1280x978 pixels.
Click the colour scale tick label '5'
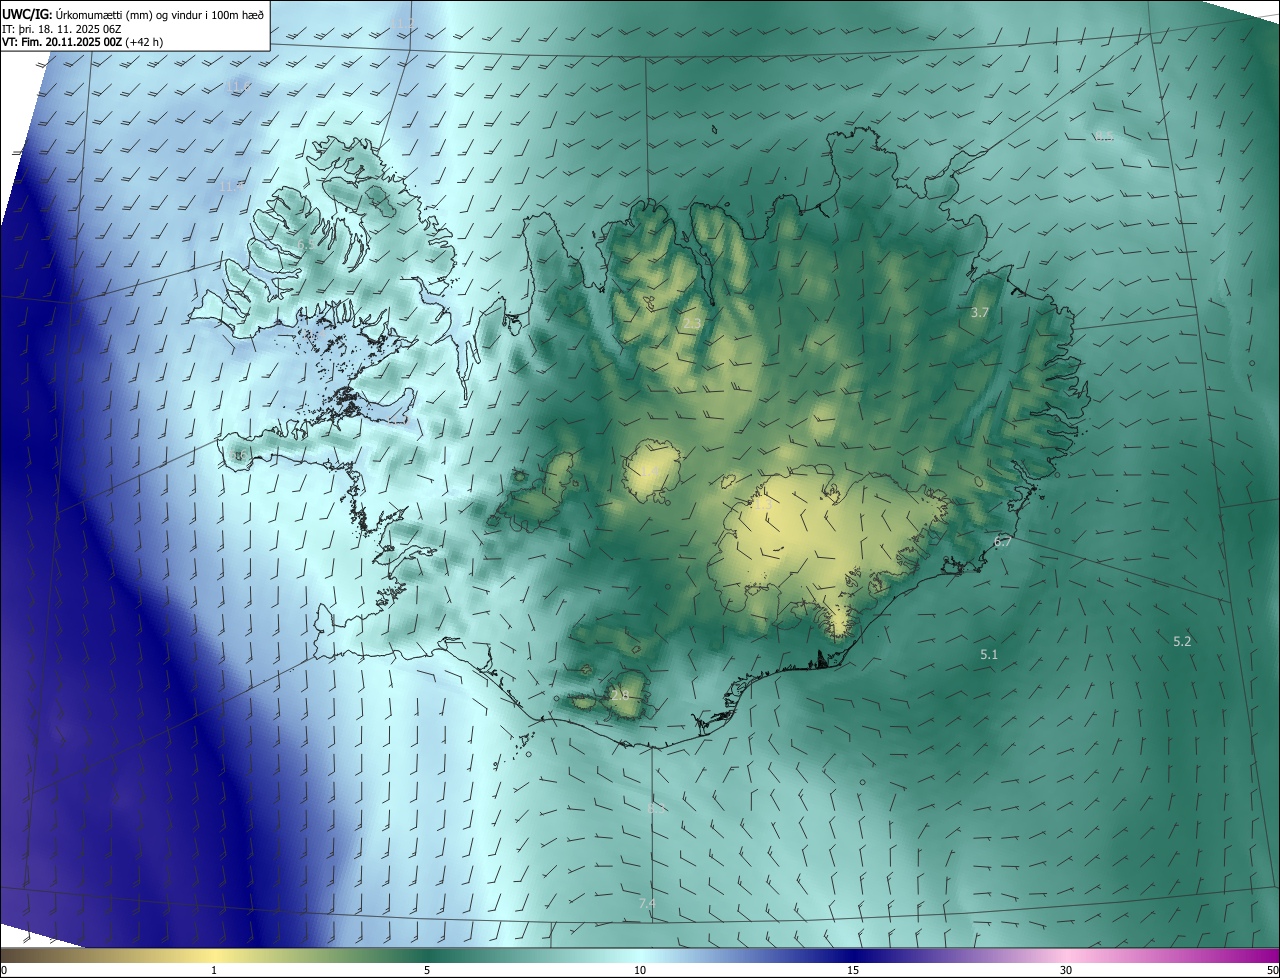[x=427, y=970]
